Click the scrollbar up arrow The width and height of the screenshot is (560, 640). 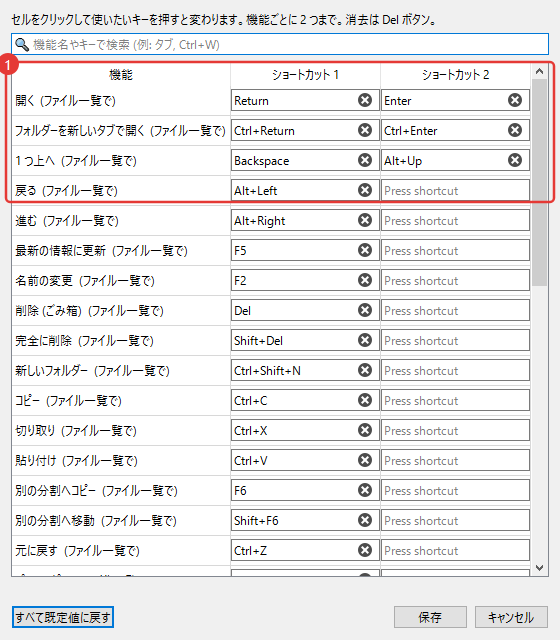click(540, 72)
